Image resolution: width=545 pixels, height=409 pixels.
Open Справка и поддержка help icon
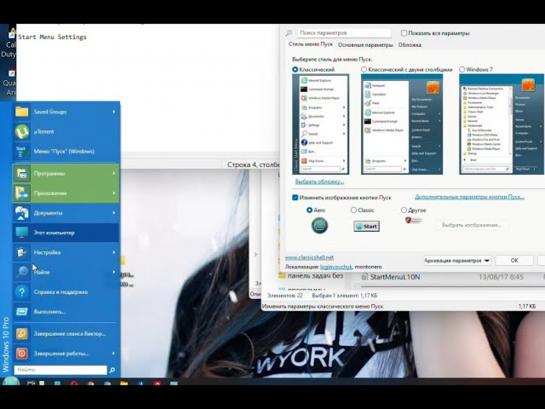coord(22,292)
